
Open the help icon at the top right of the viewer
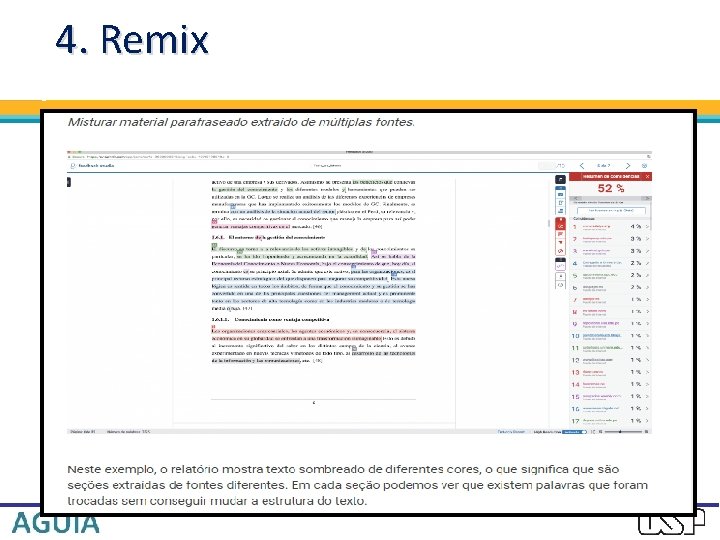644,166
